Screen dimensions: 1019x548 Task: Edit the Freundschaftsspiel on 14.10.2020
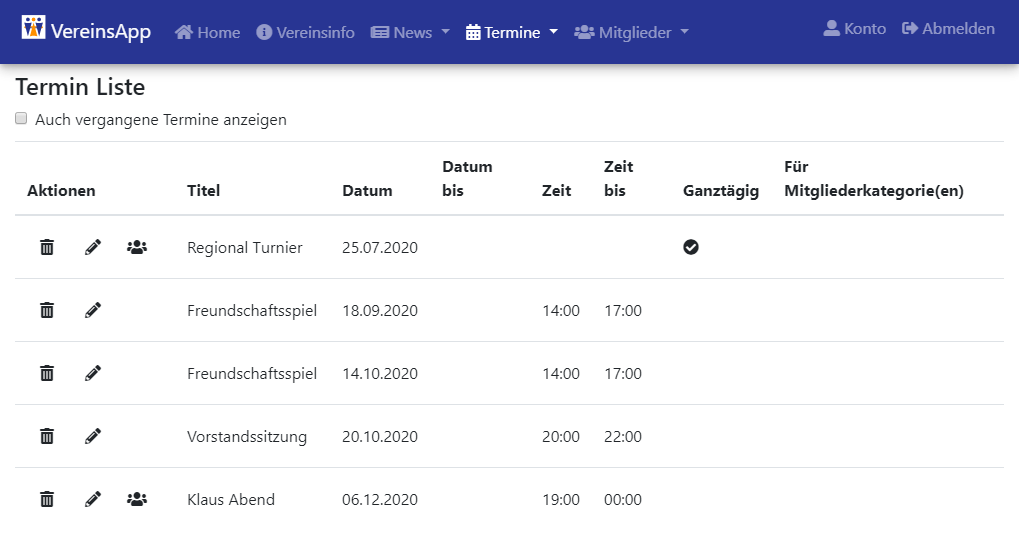point(93,373)
